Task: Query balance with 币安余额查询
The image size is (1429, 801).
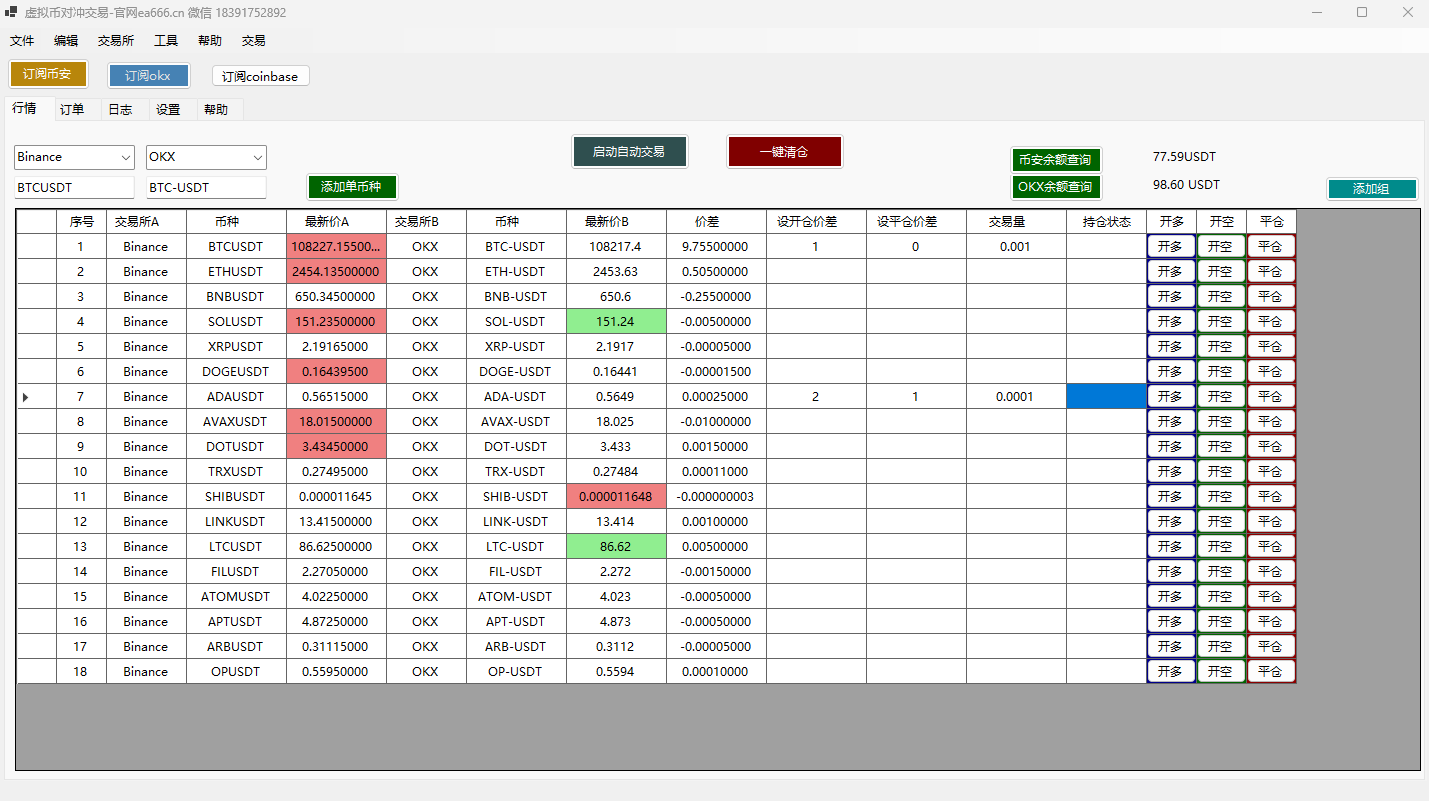Action: click(1055, 160)
